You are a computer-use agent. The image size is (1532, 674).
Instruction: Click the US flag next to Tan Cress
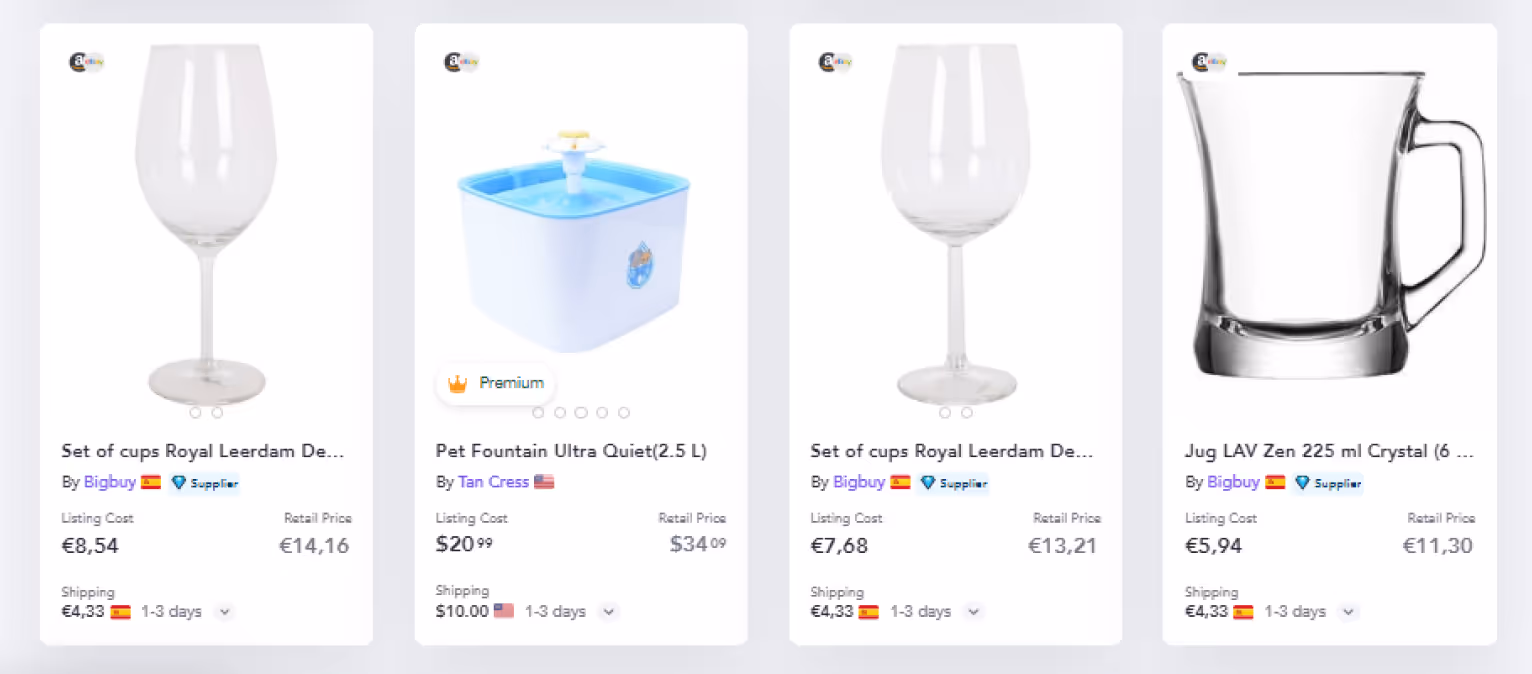[x=544, y=482]
